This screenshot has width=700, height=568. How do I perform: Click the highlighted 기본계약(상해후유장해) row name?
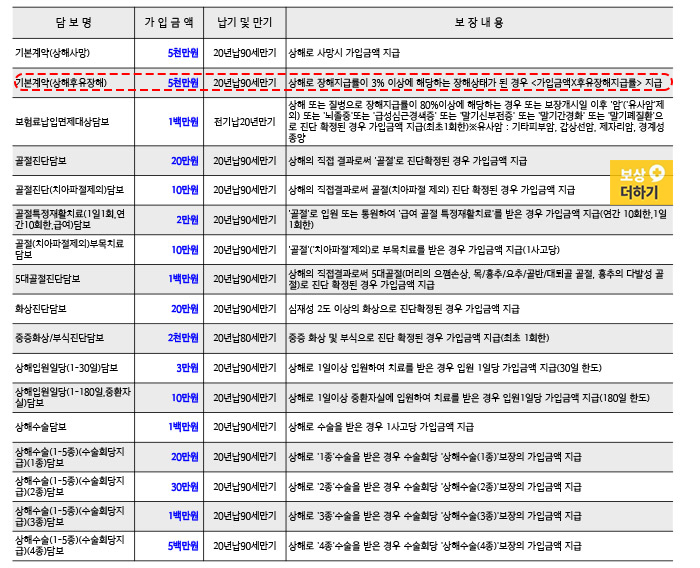coord(58,82)
